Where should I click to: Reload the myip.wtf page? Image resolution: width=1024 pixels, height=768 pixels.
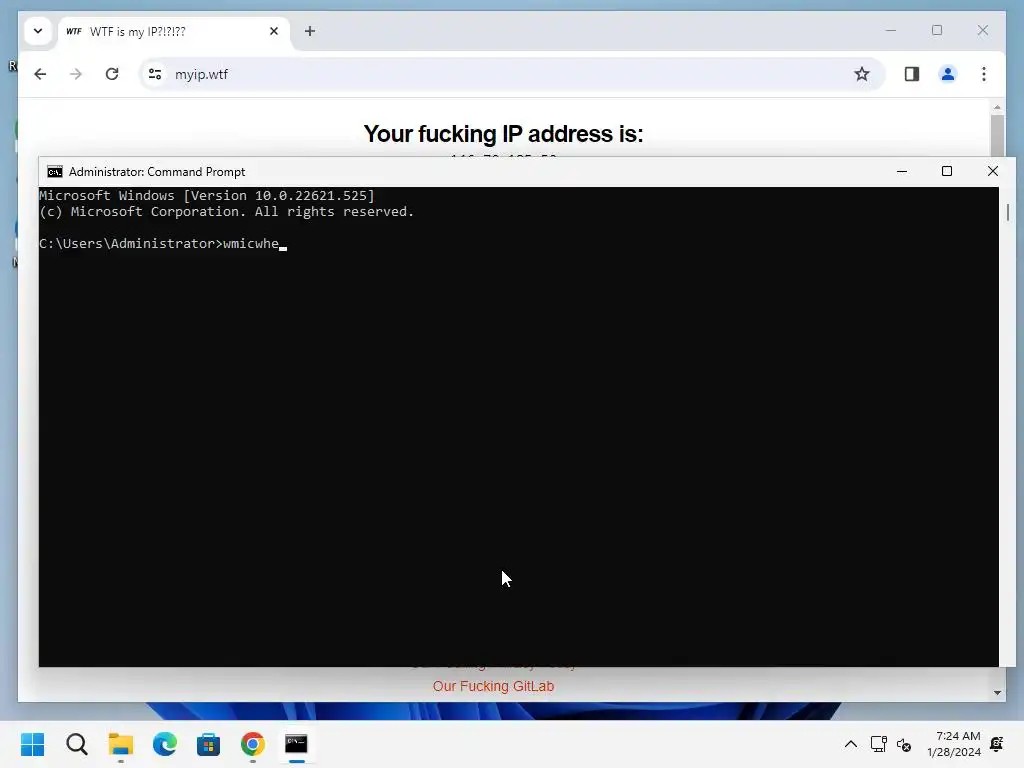[112, 74]
